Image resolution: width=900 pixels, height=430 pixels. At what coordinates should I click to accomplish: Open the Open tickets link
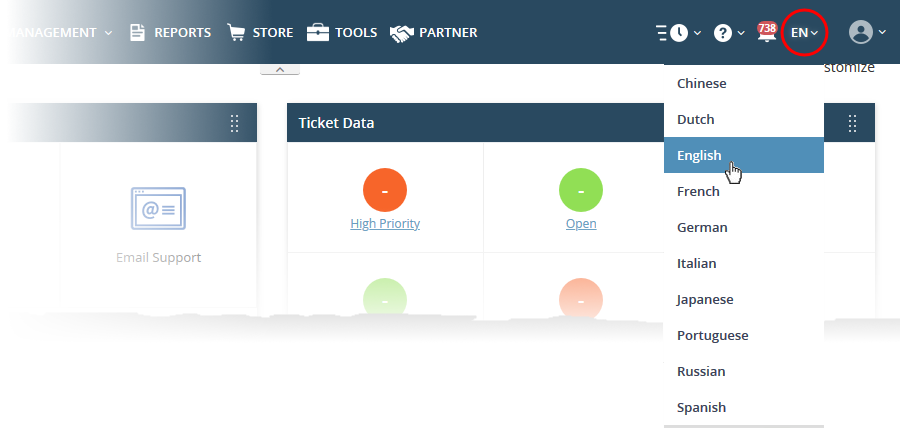pos(581,223)
